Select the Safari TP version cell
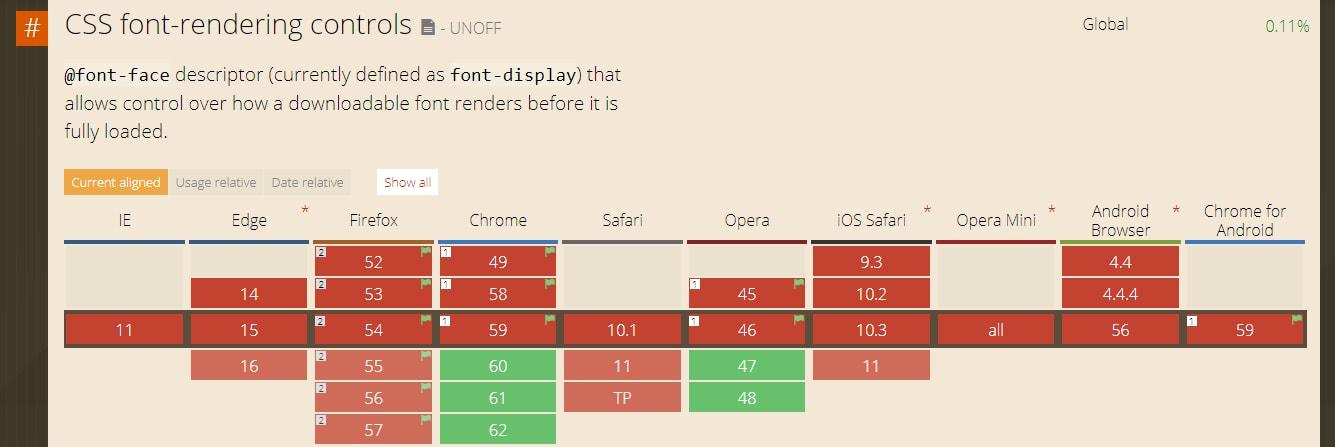Viewport: 1335px width, 447px height. tap(622, 398)
